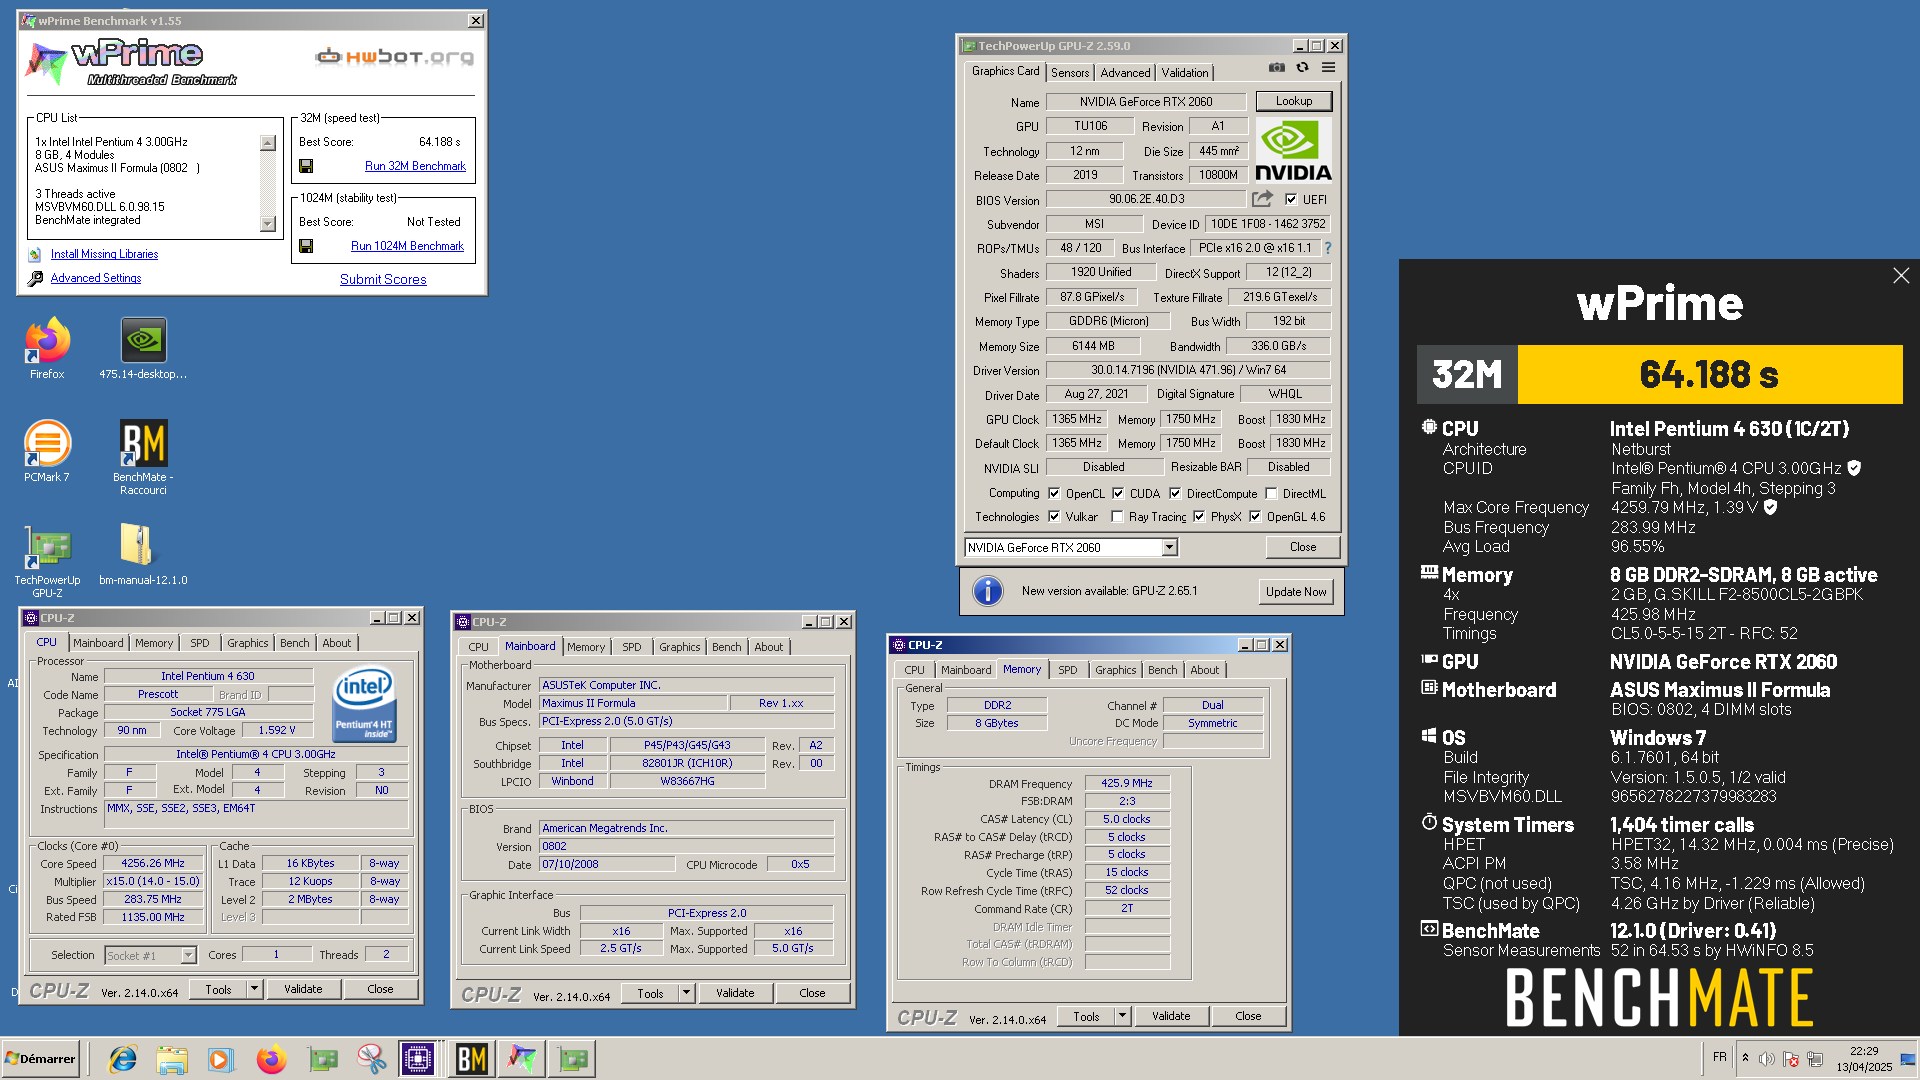
Task: Open Firefox desktop shortcut
Action: pos(47,348)
